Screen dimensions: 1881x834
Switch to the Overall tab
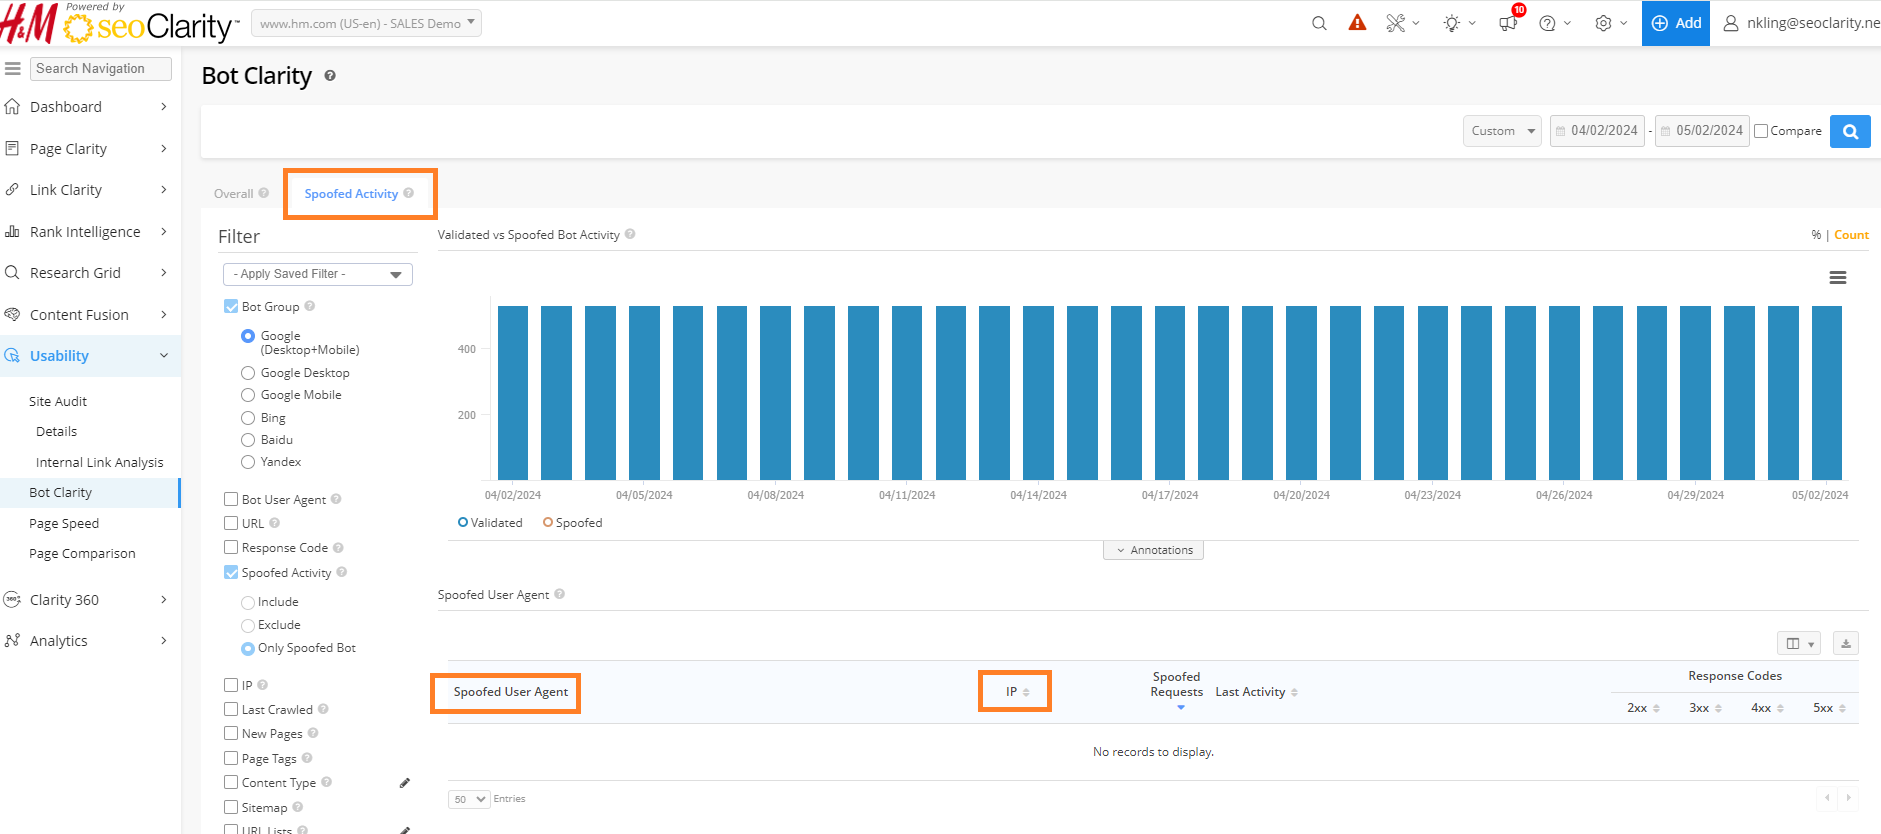click(234, 194)
